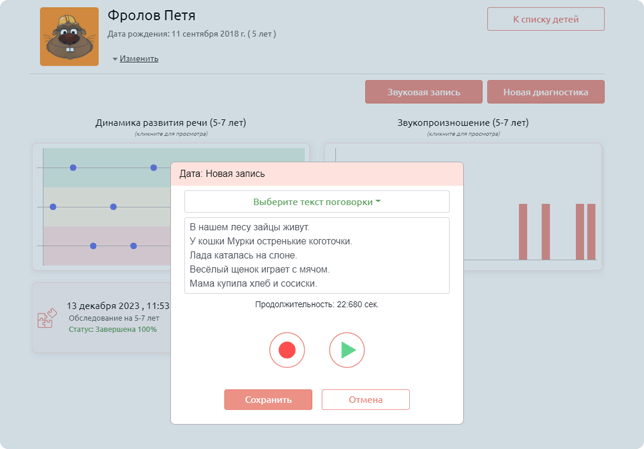The image size is (644, 449).
Task: Start a 'Новая диагностика'
Action: coord(545,92)
